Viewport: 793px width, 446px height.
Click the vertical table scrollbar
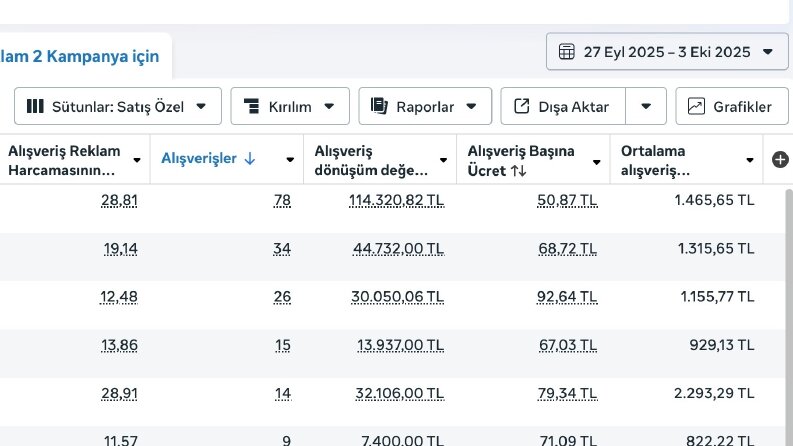point(789,318)
